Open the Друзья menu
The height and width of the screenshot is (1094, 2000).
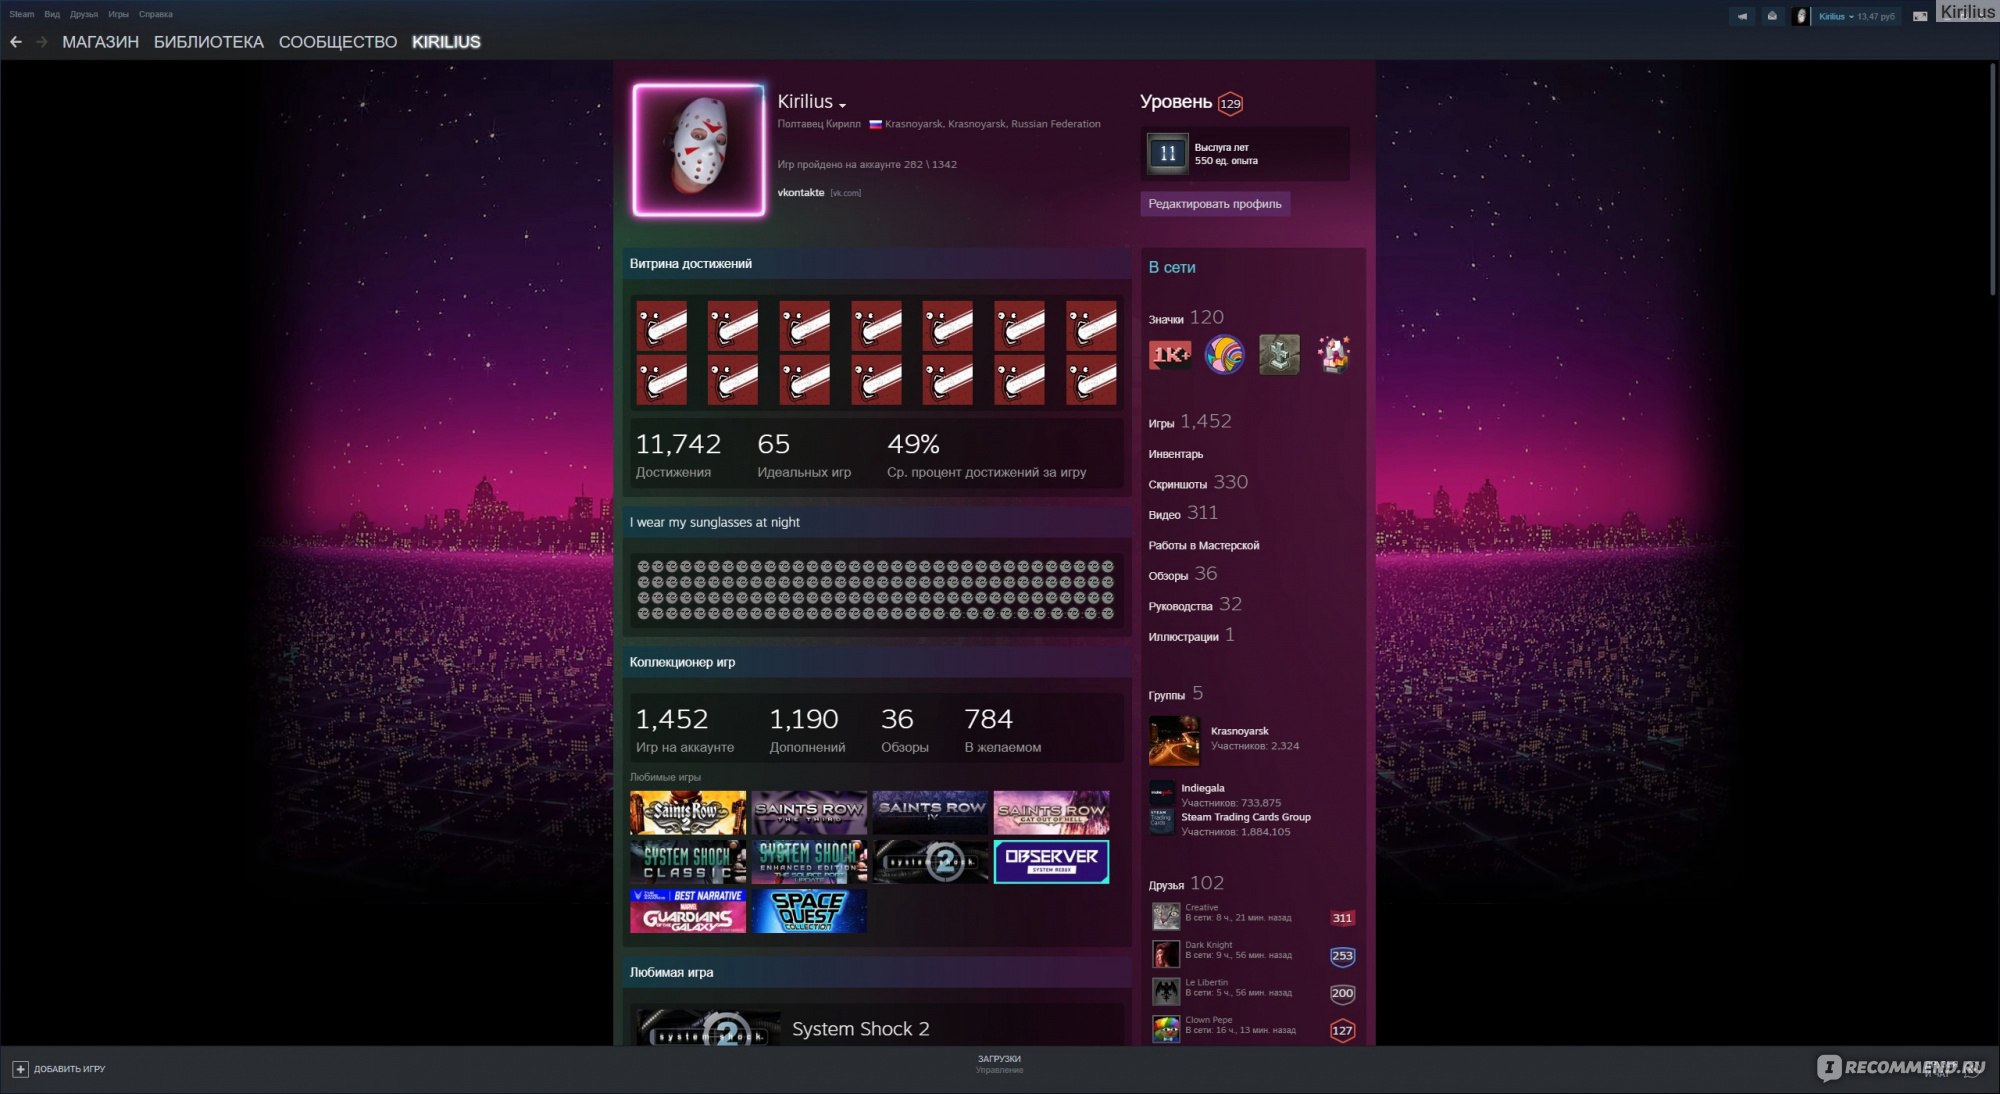click(x=84, y=14)
